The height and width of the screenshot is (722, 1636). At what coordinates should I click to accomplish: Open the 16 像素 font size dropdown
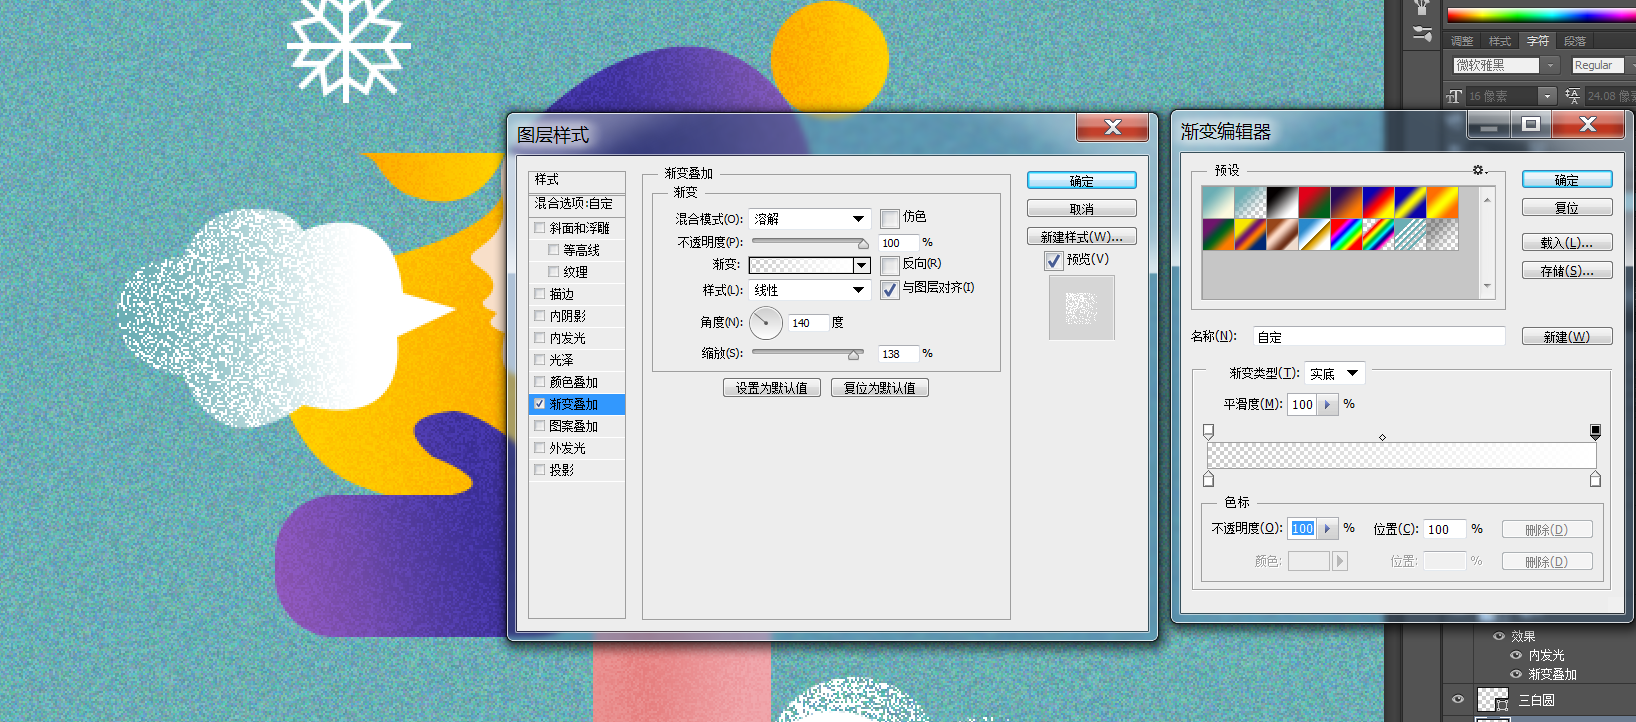[x=1547, y=96]
